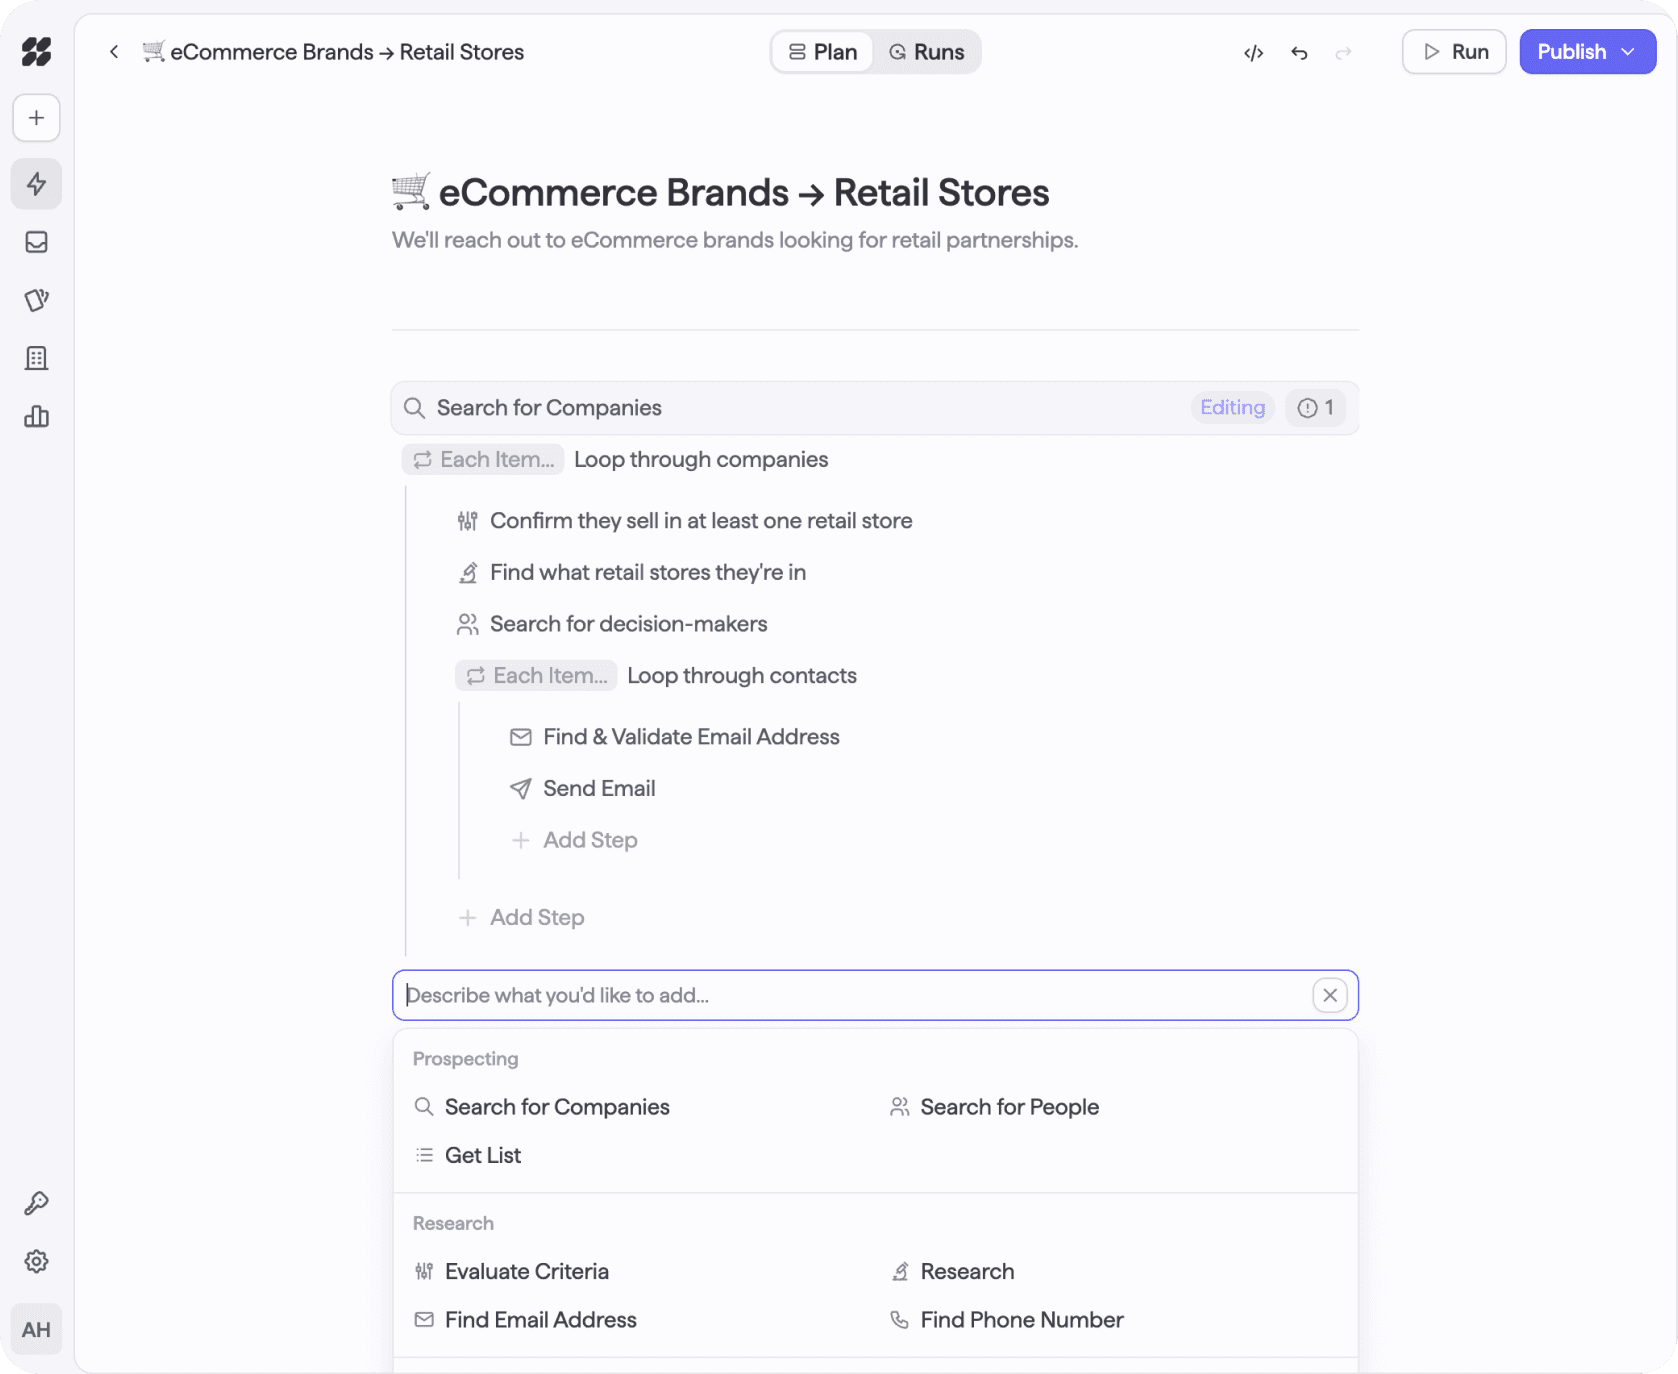Screen dimensions: 1678x1374
Task: Click the redo arrow icon
Action: pyautogui.click(x=1343, y=52)
